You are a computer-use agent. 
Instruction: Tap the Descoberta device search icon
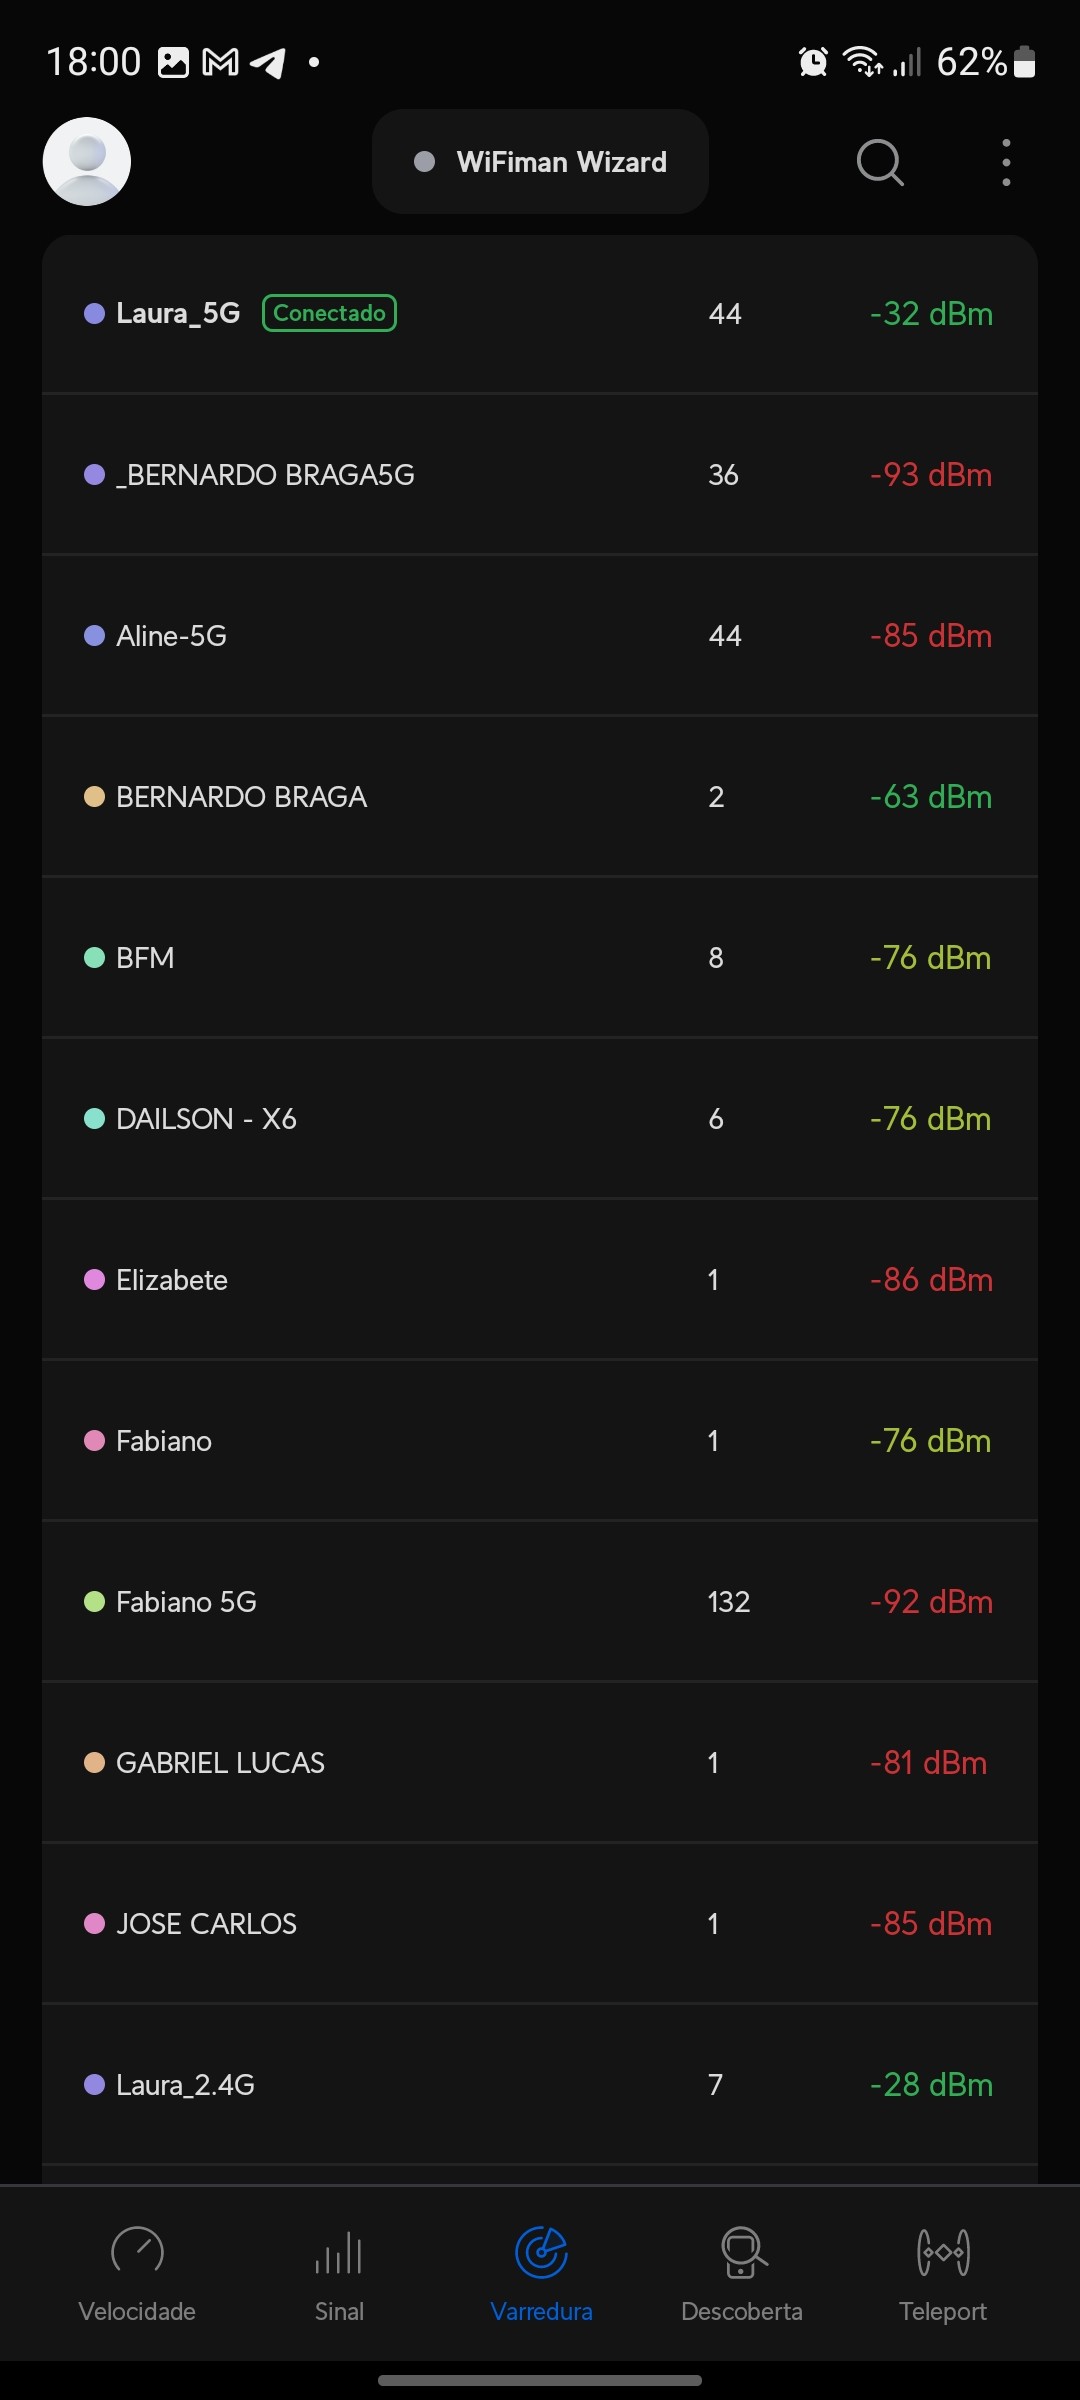[743, 2252]
